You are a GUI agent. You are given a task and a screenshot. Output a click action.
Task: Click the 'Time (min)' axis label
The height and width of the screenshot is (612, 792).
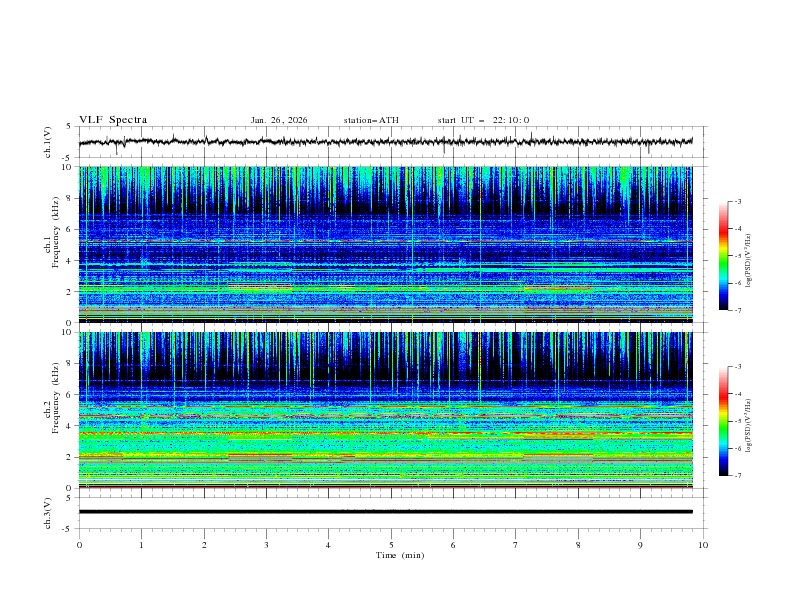[x=400, y=555]
